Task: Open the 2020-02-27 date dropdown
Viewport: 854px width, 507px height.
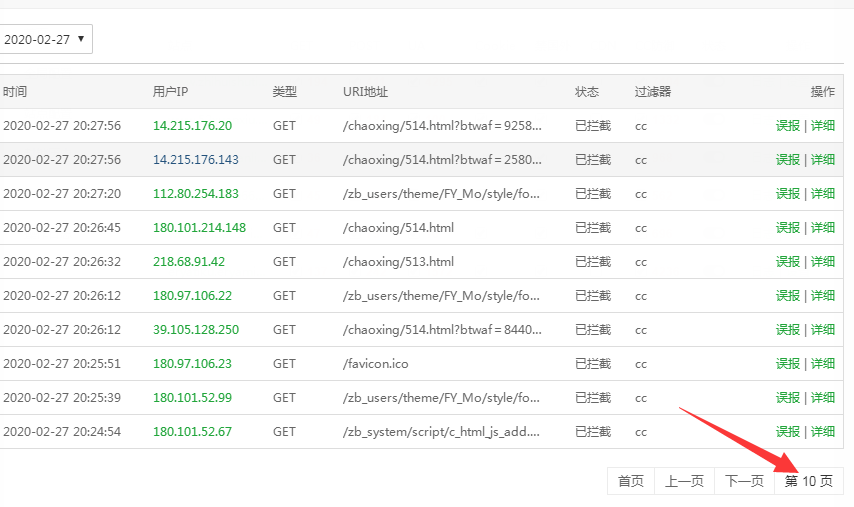Action: tap(44, 39)
